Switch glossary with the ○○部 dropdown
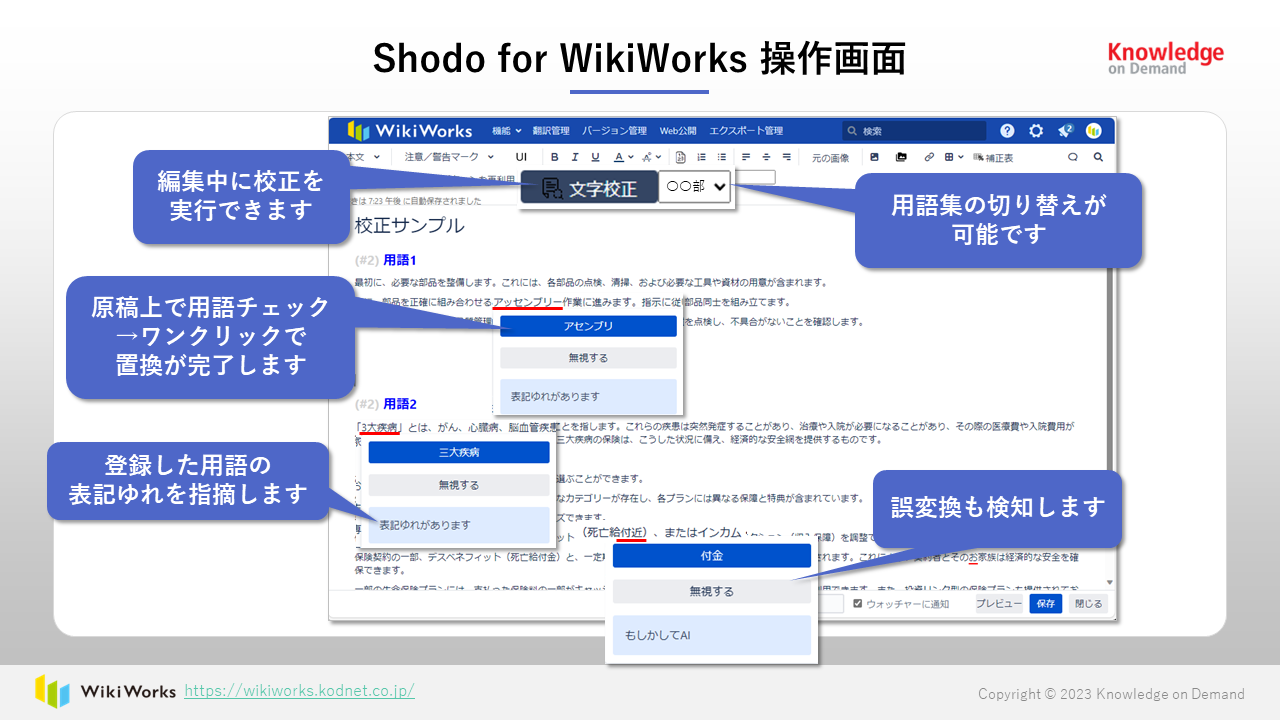 pos(696,188)
